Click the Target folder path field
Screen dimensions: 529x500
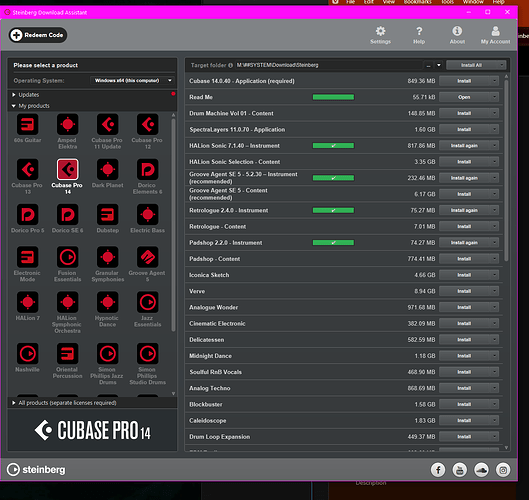tap(329, 65)
